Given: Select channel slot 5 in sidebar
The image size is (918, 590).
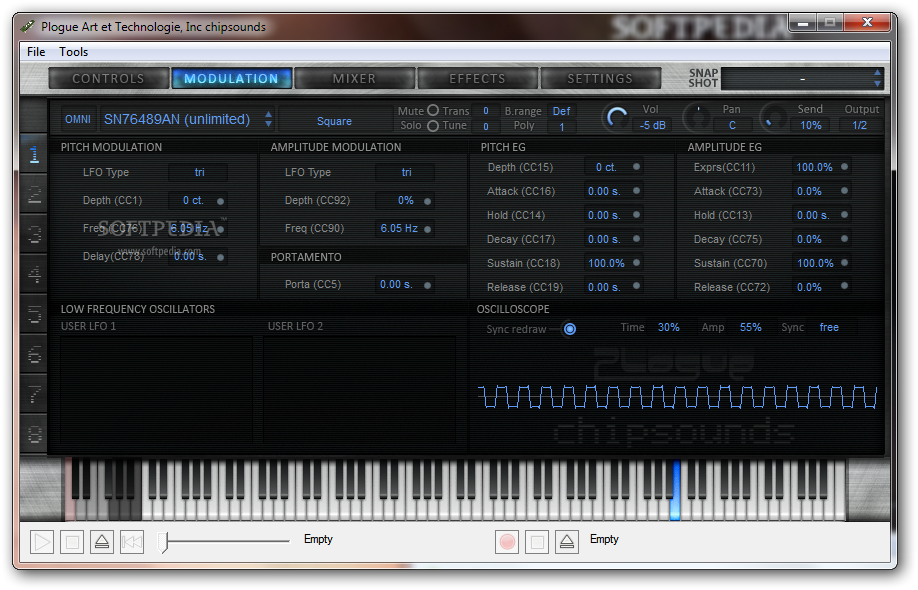Looking at the screenshot, I should pyautogui.click(x=34, y=314).
